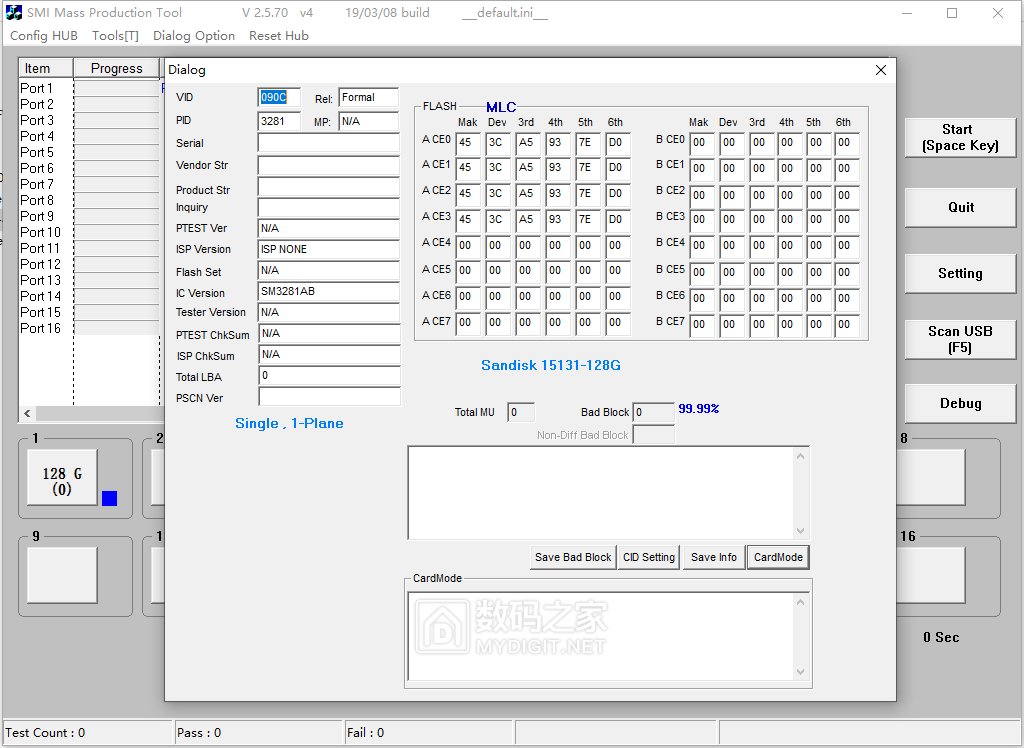Open CID Setting
Viewport: 1024px width, 748px height.
tap(649, 557)
